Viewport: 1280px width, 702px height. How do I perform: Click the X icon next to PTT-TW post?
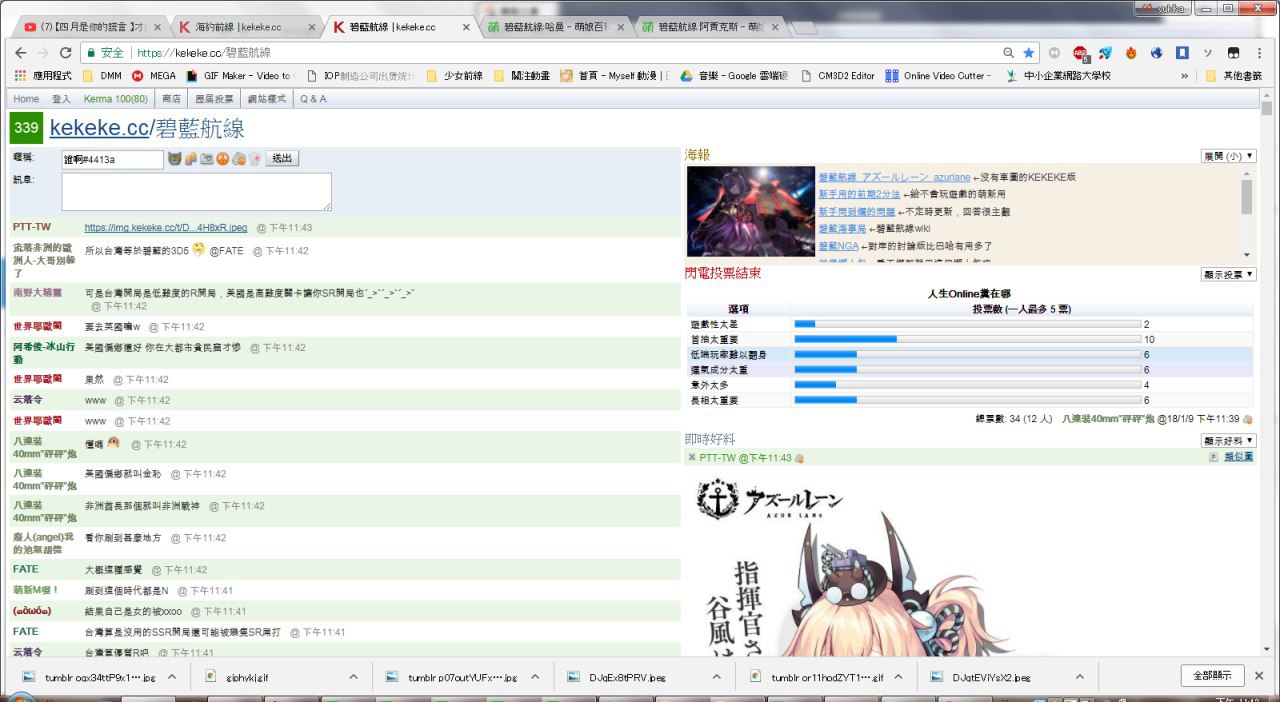pyautogui.click(x=691, y=457)
